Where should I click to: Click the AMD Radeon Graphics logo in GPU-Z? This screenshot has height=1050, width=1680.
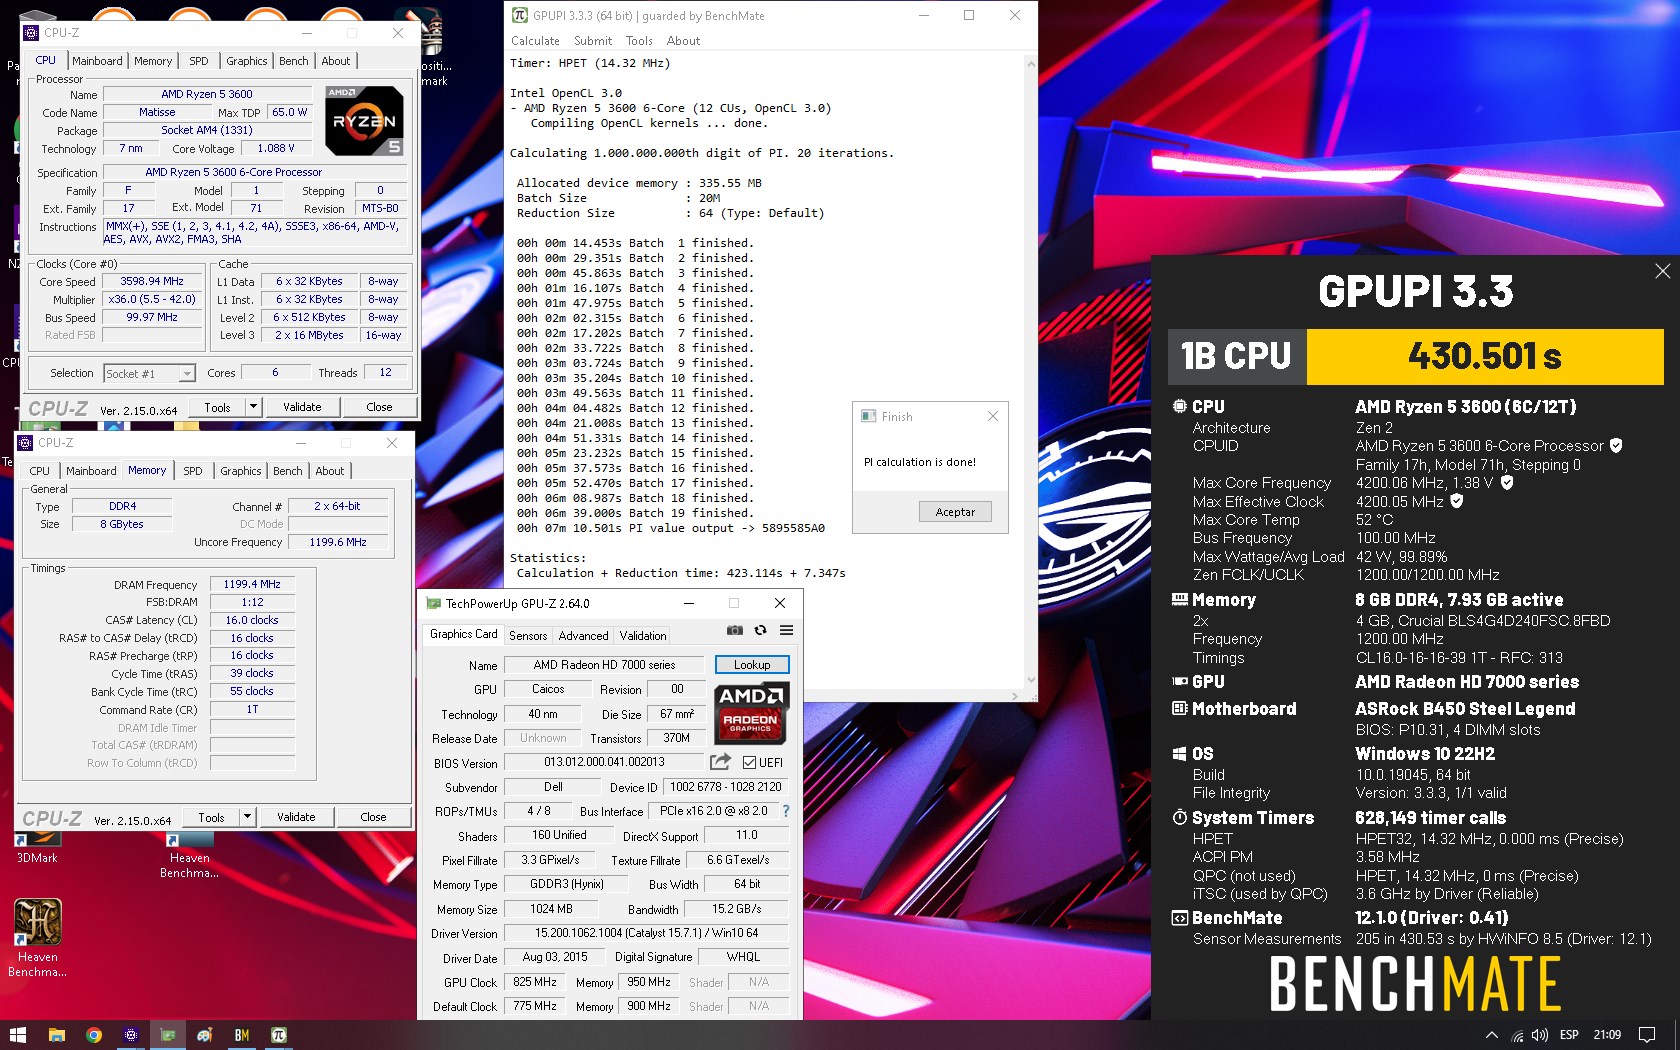coord(752,712)
